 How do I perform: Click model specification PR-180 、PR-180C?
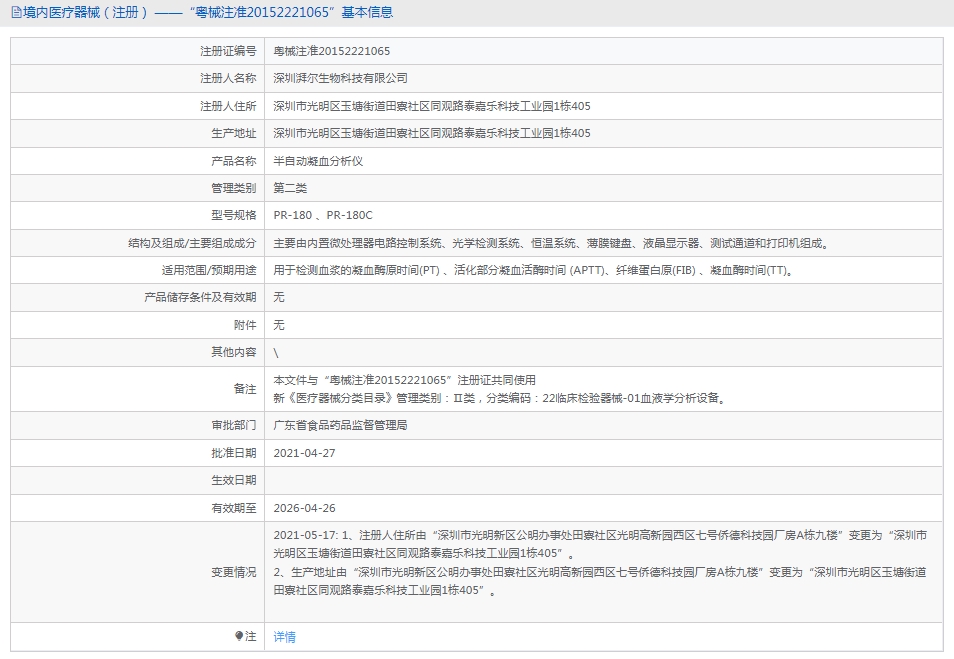point(323,215)
